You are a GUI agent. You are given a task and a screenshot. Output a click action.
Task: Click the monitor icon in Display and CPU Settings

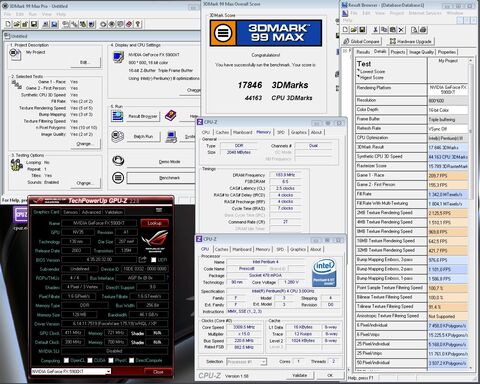(118, 57)
